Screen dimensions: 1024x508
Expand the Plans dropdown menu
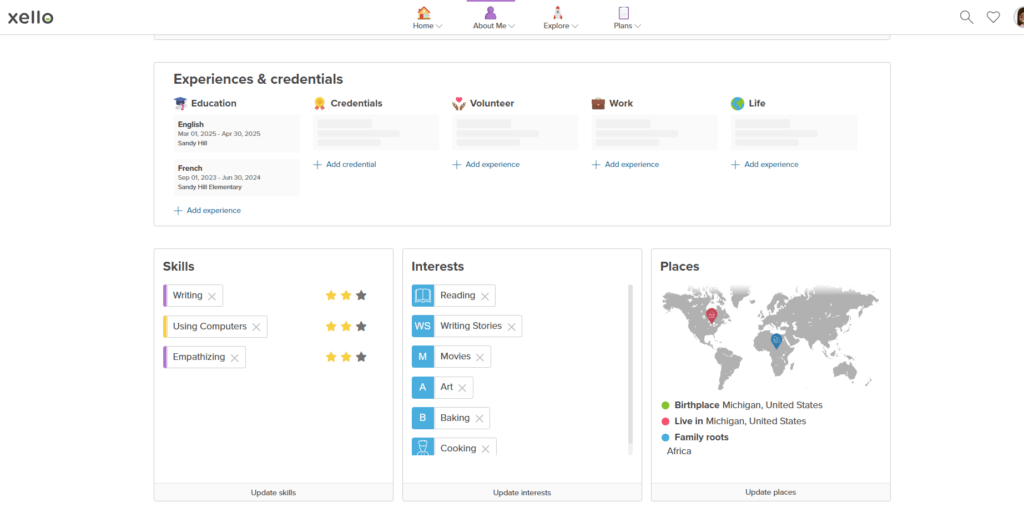[x=627, y=18]
